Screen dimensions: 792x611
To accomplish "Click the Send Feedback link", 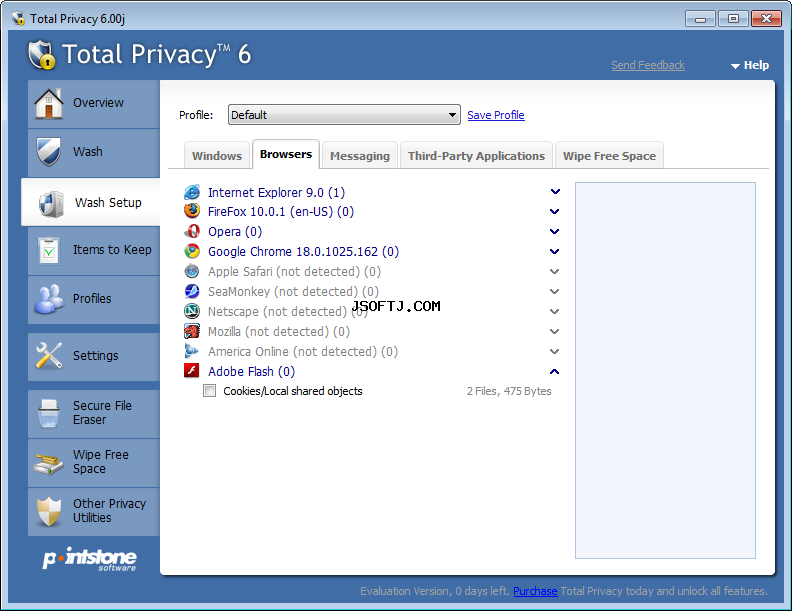I will click(x=648, y=65).
